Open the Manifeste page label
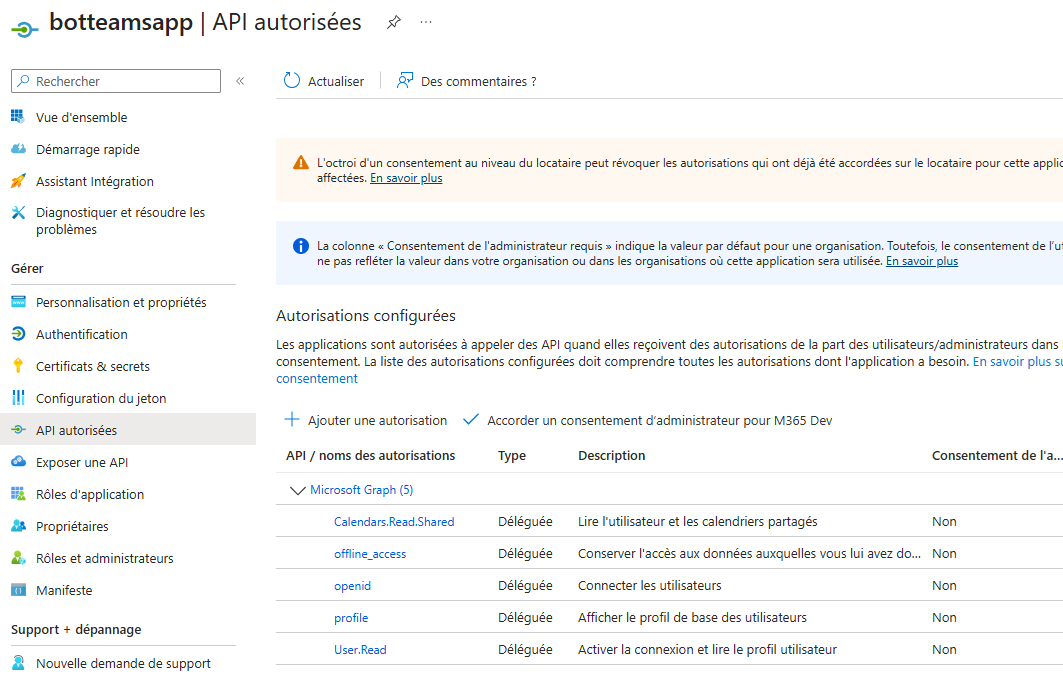Viewport: 1063px width, 680px height. pos(64,591)
